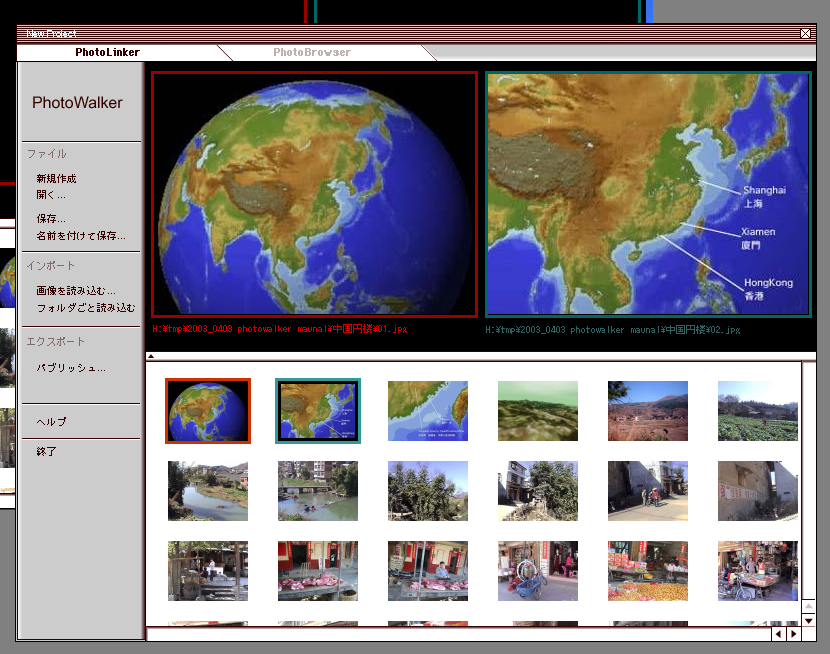This screenshot has height=654, width=830.
Task: Click the right arrow at bottom right
Action: click(x=794, y=634)
